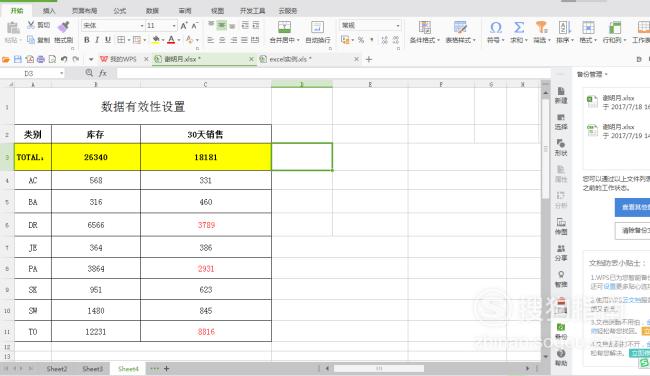Screen dimensions: 650x376
Task: Toggle align text left
Action: 211,40
